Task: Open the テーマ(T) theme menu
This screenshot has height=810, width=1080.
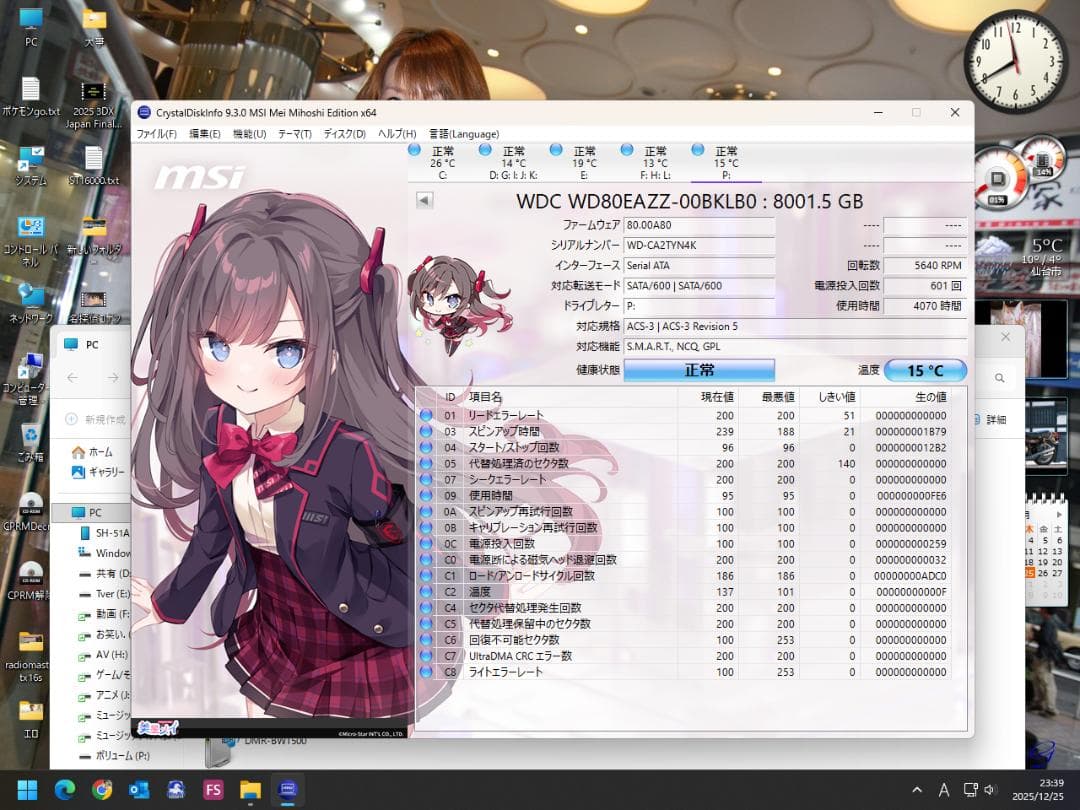Action: tap(294, 134)
